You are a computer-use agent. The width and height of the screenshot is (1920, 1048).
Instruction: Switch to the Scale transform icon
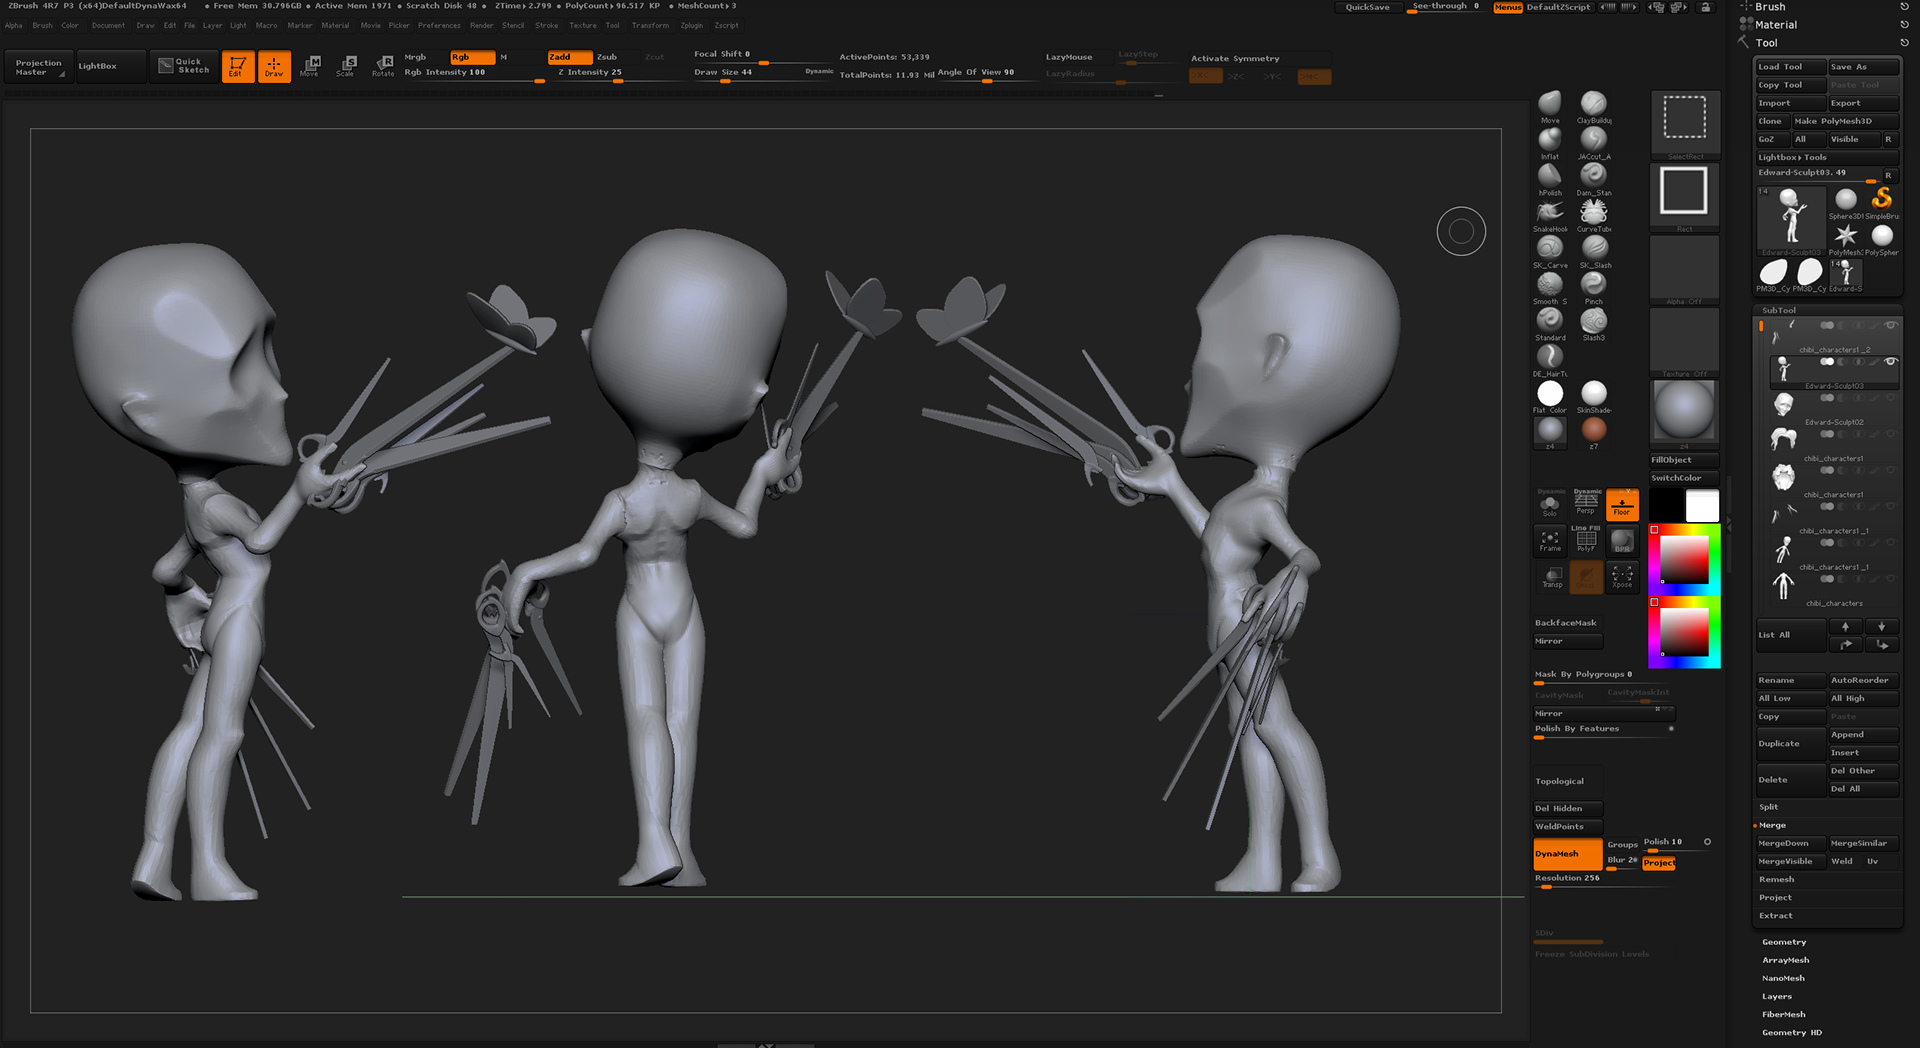pos(346,66)
